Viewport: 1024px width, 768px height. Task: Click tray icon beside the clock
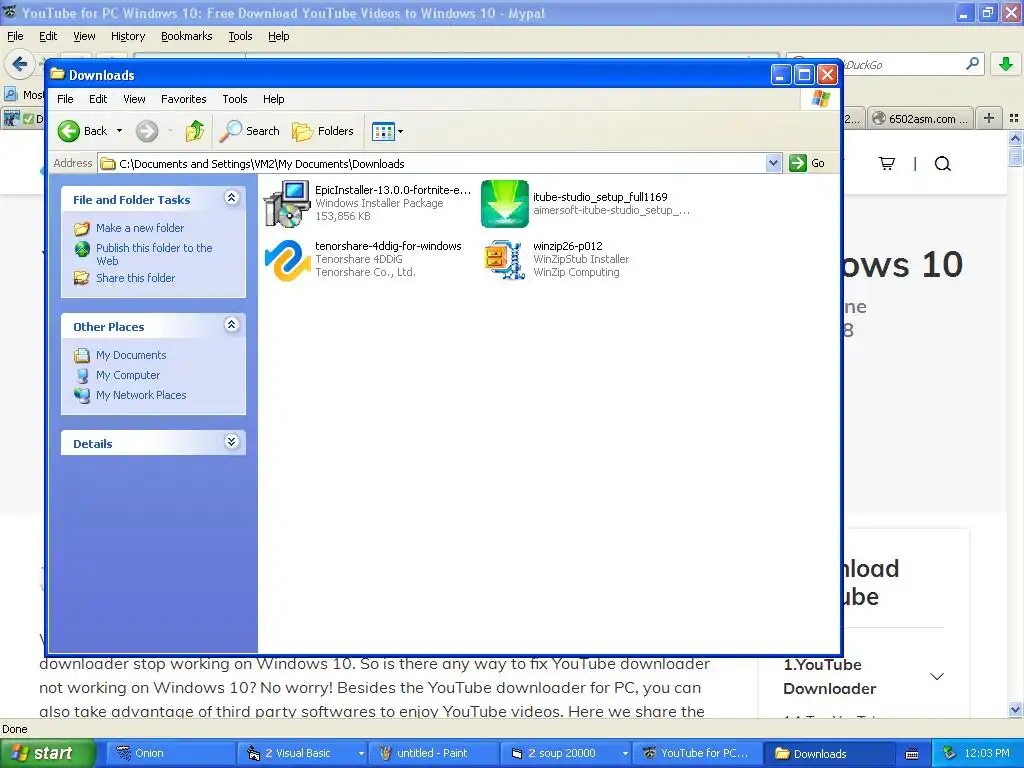pos(949,753)
